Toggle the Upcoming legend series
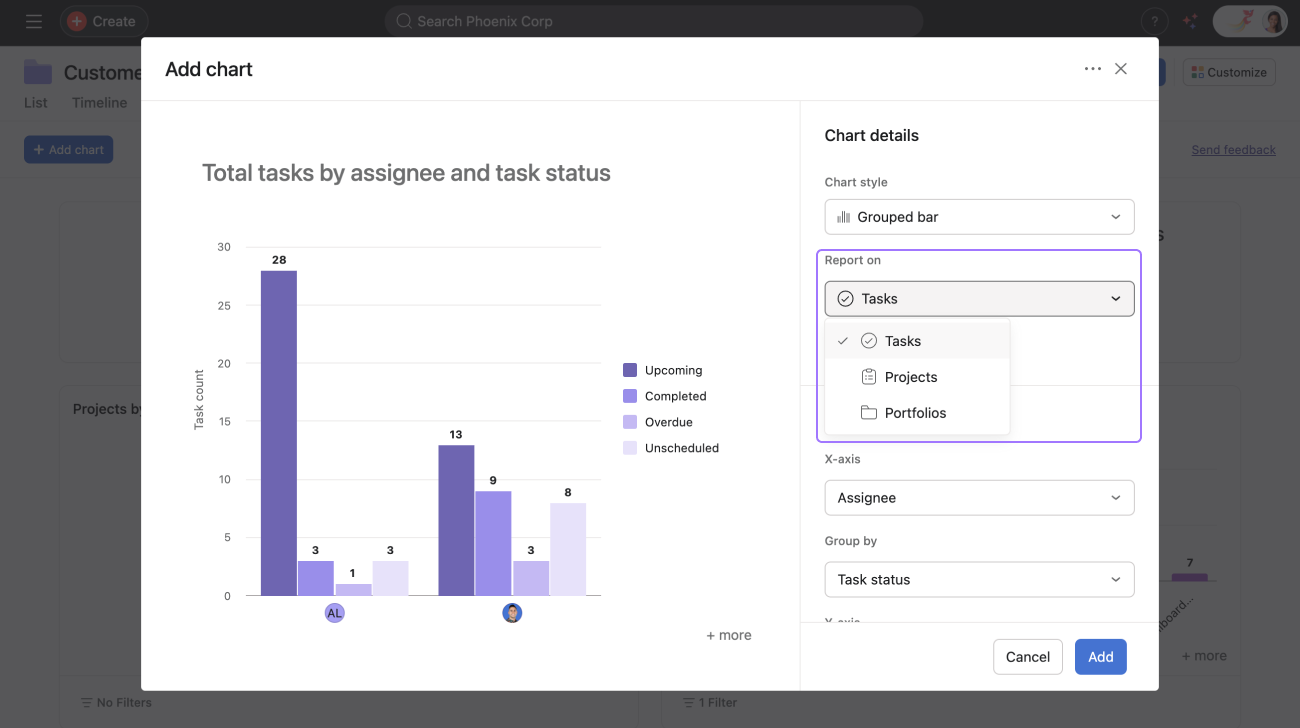 pyautogui.click(x=673, y=370)
